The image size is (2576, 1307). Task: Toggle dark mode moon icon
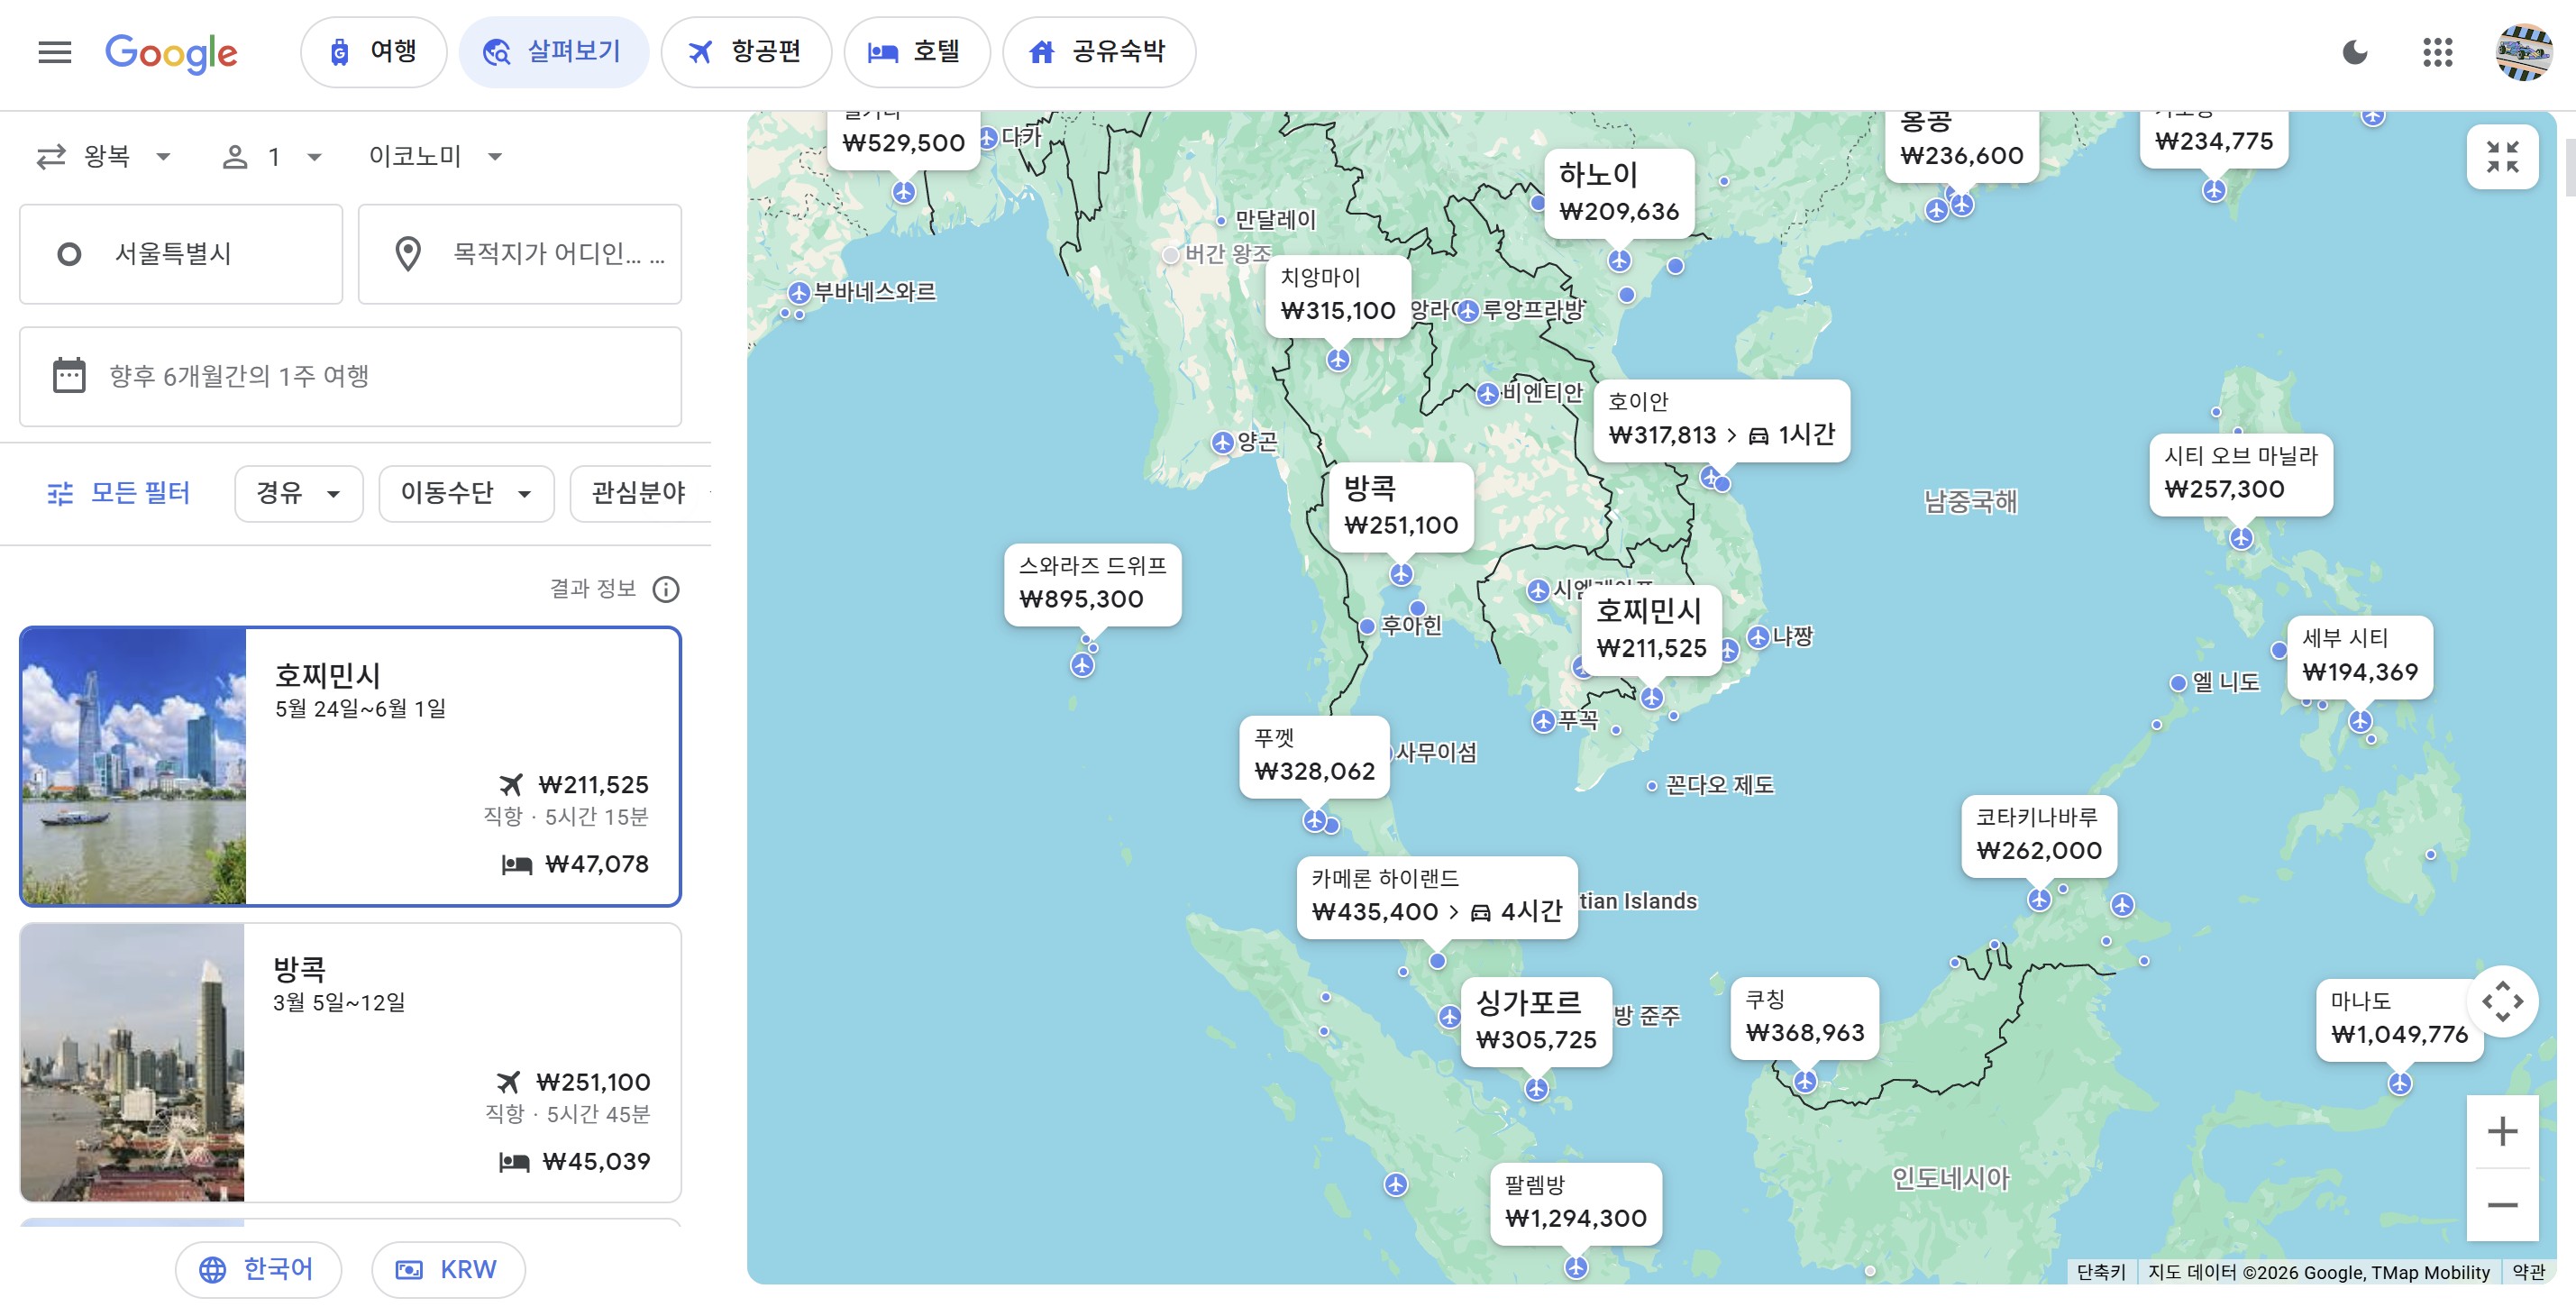tap(2354, 52)
